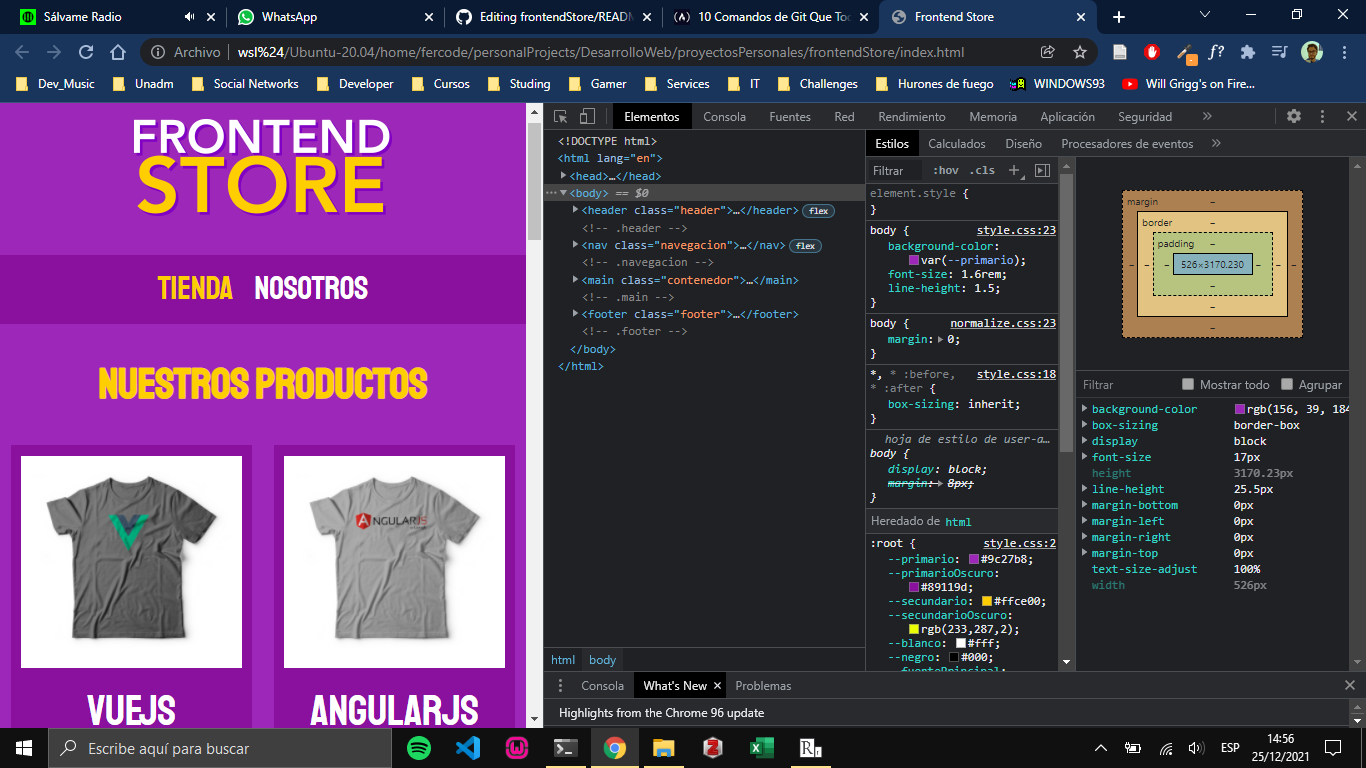Viewport: 1366px width, 768px height.
Task: Toggle the :hov element state panel
Action: pyautogui.click(x=945, y=171)
